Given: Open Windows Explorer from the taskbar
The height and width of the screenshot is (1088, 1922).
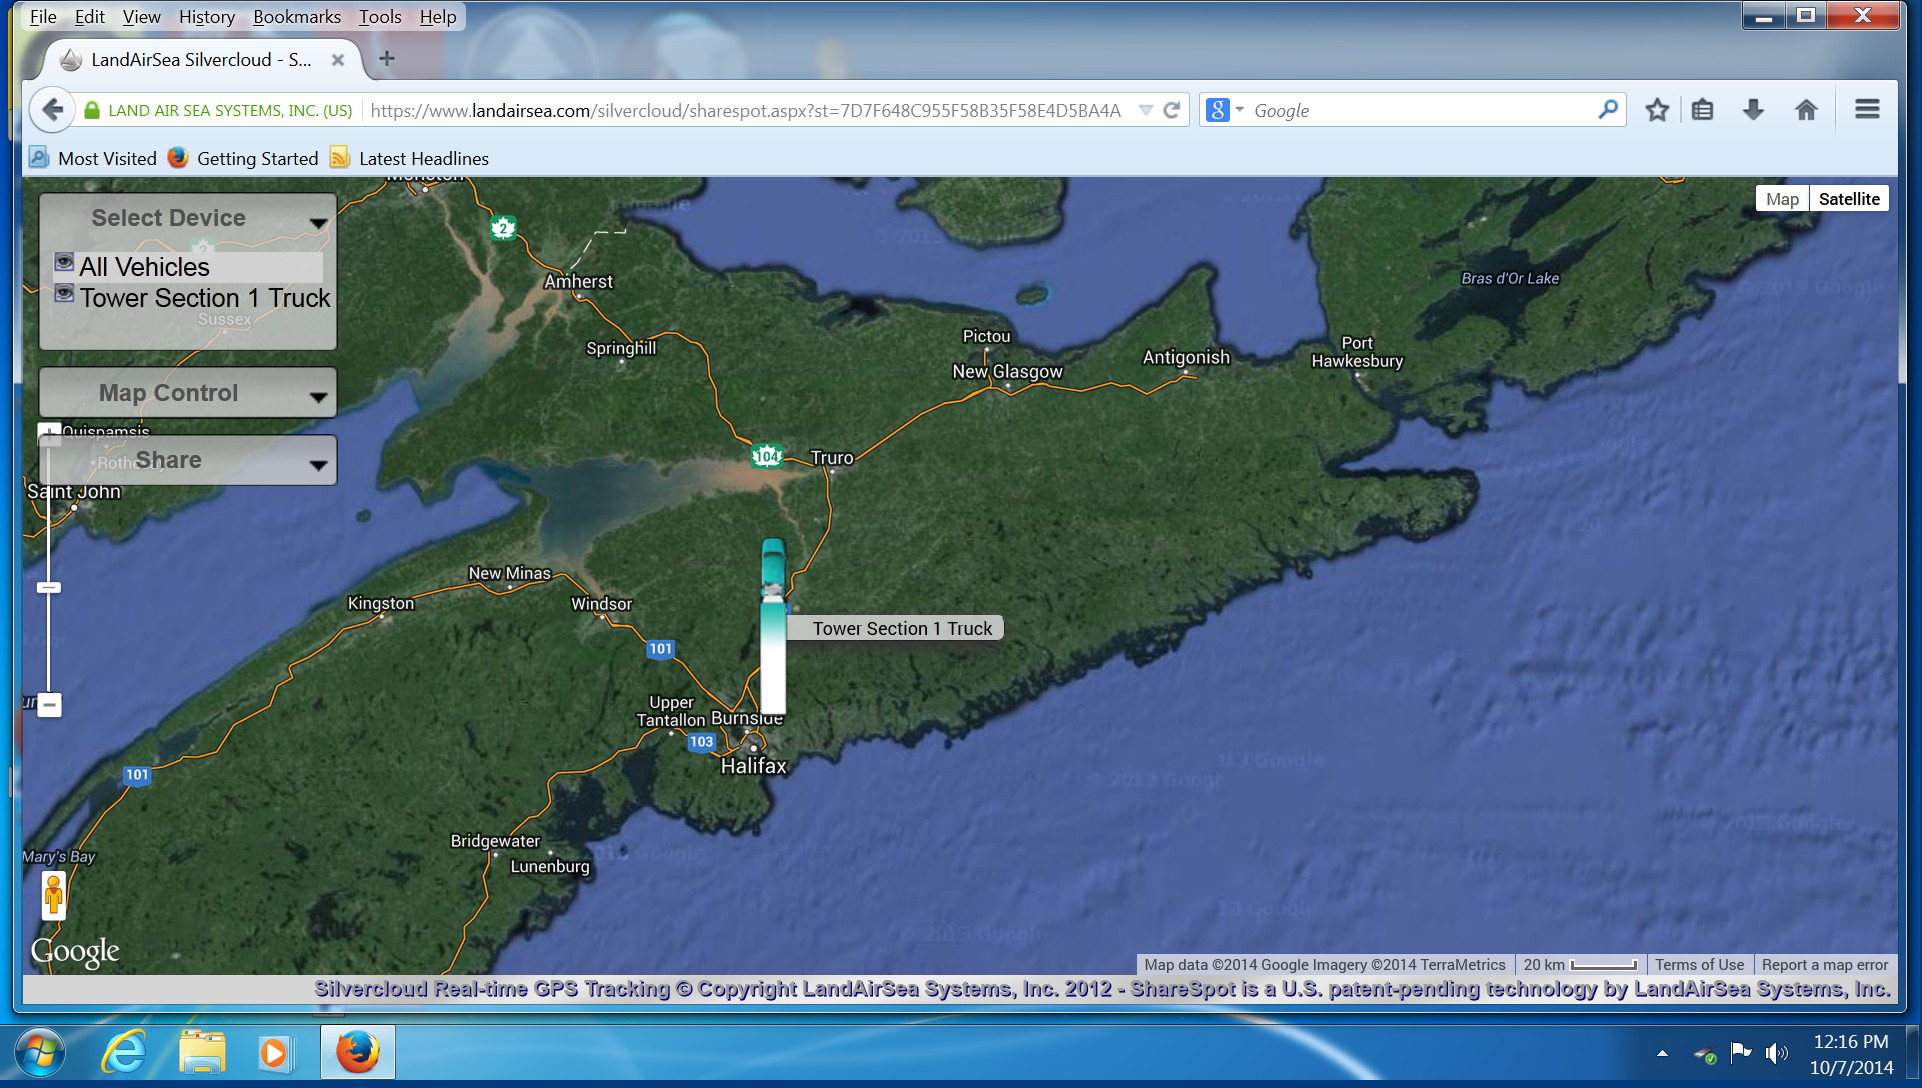Looking at the screenshot, I should 202,1053.
